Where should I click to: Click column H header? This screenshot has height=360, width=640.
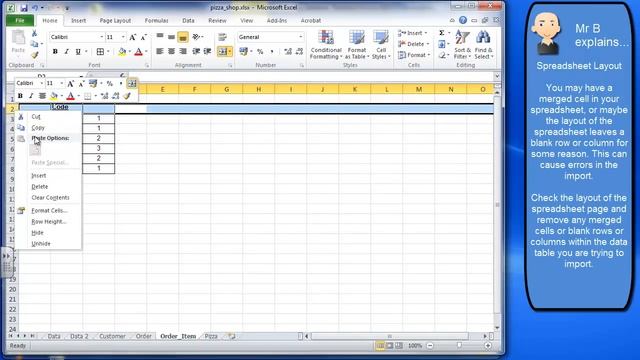click(x=259, y=89)
